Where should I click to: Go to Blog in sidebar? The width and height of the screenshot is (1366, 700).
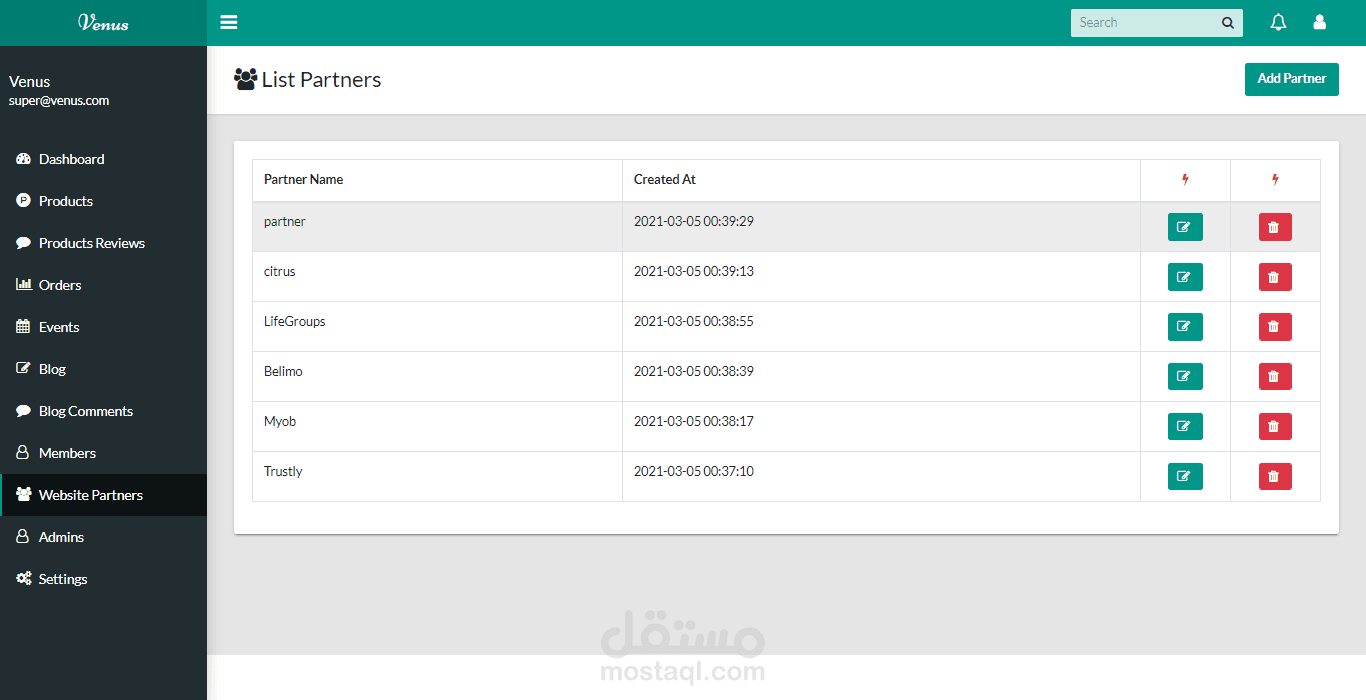point(103,369)
